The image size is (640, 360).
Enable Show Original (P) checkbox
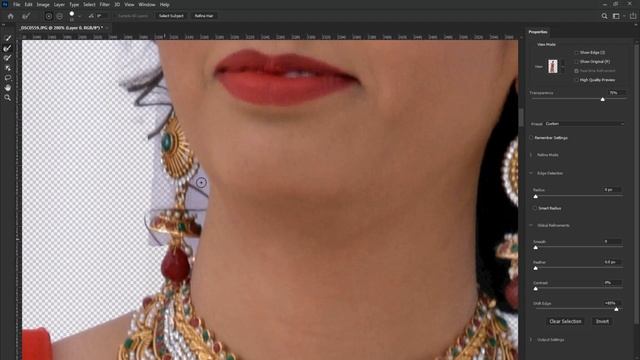576,62
